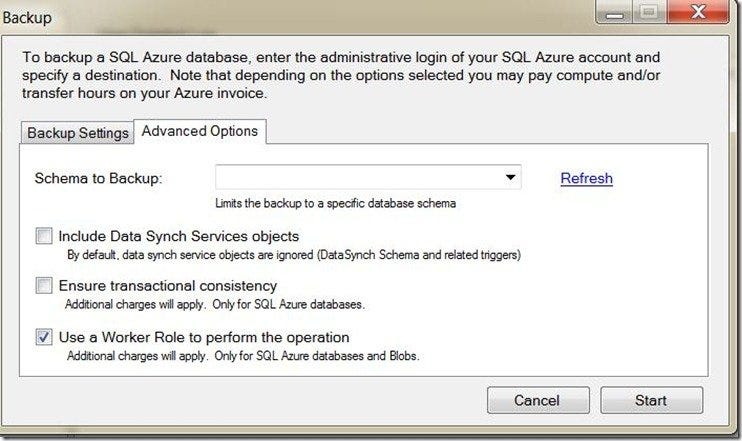
Task: Enable Include Data Synch Services objects
Action: tap(44, 236)
